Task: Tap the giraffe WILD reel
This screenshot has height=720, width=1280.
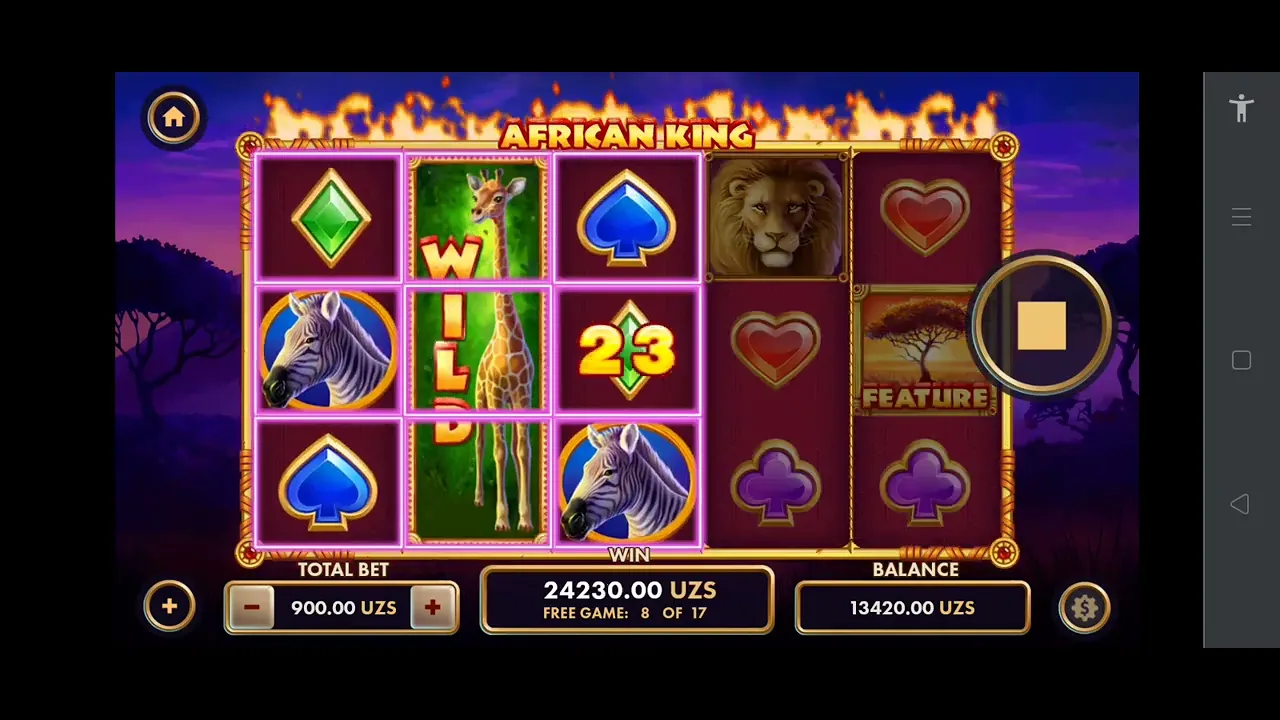Action: click(478, 350)
